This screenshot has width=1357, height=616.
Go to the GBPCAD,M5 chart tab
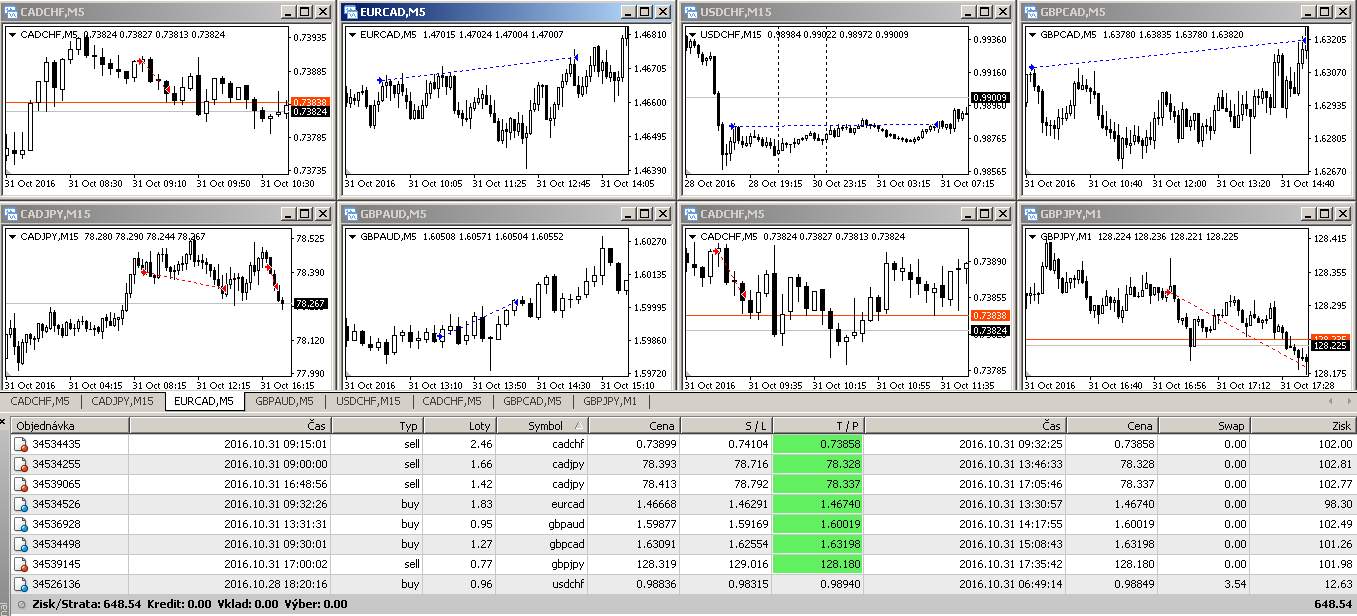point(532,401)
